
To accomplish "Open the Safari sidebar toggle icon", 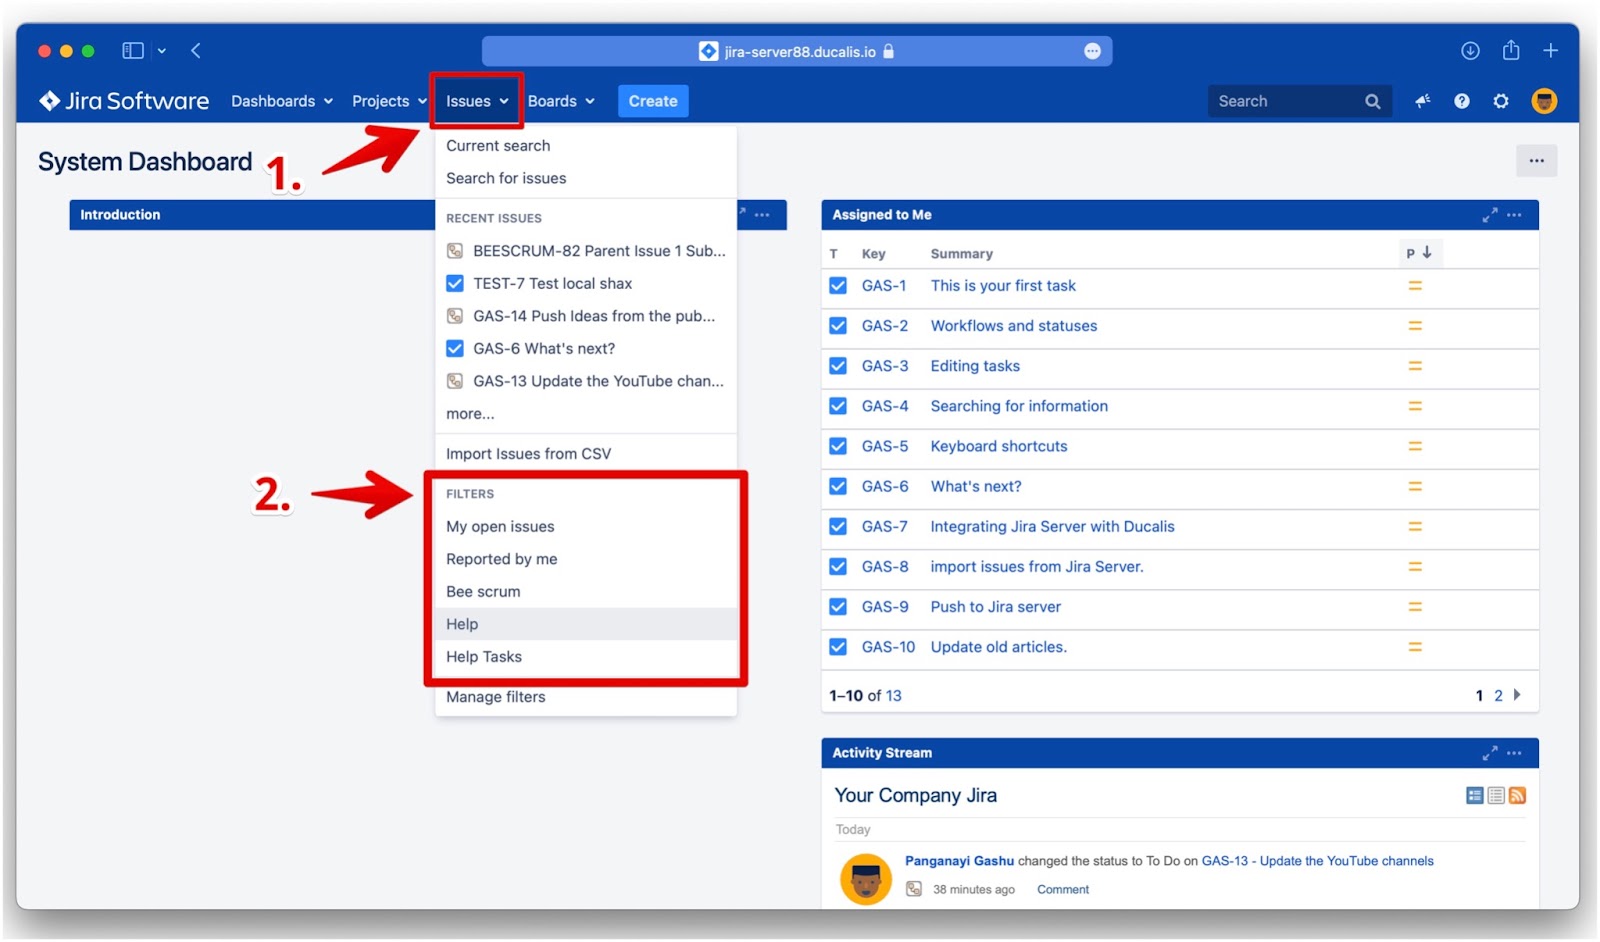I will (133, 50).
